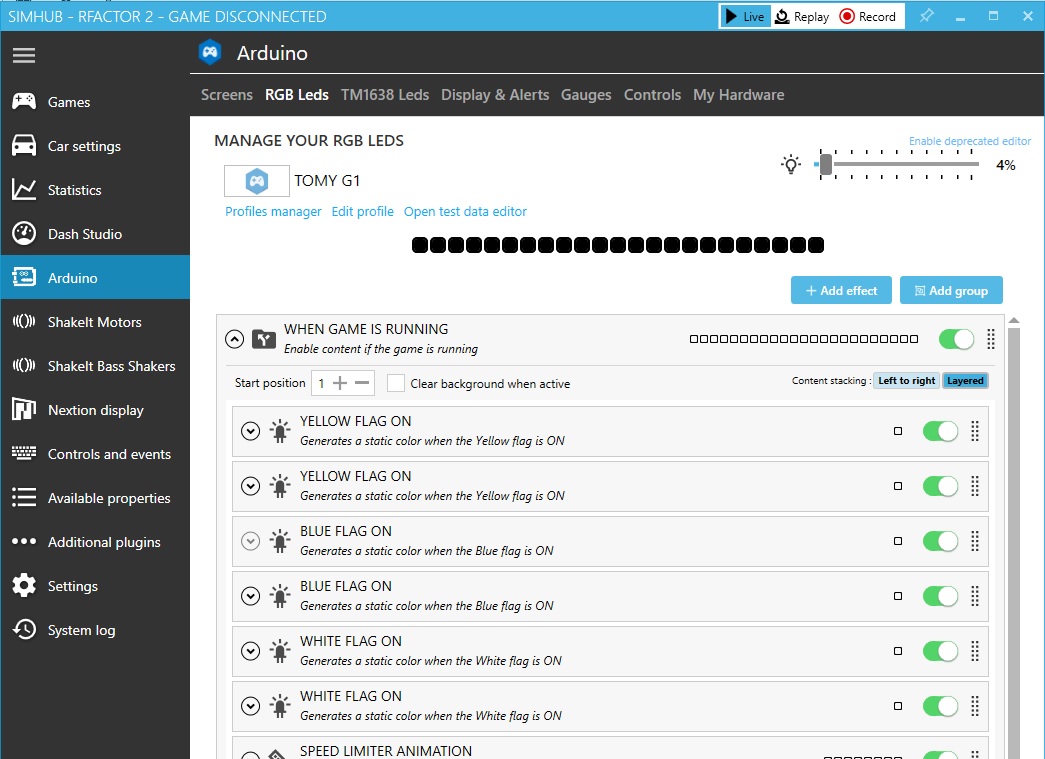Switch to the Screens tab
The width and height of the screenshot is (1045, 759).
pos(227,95)
